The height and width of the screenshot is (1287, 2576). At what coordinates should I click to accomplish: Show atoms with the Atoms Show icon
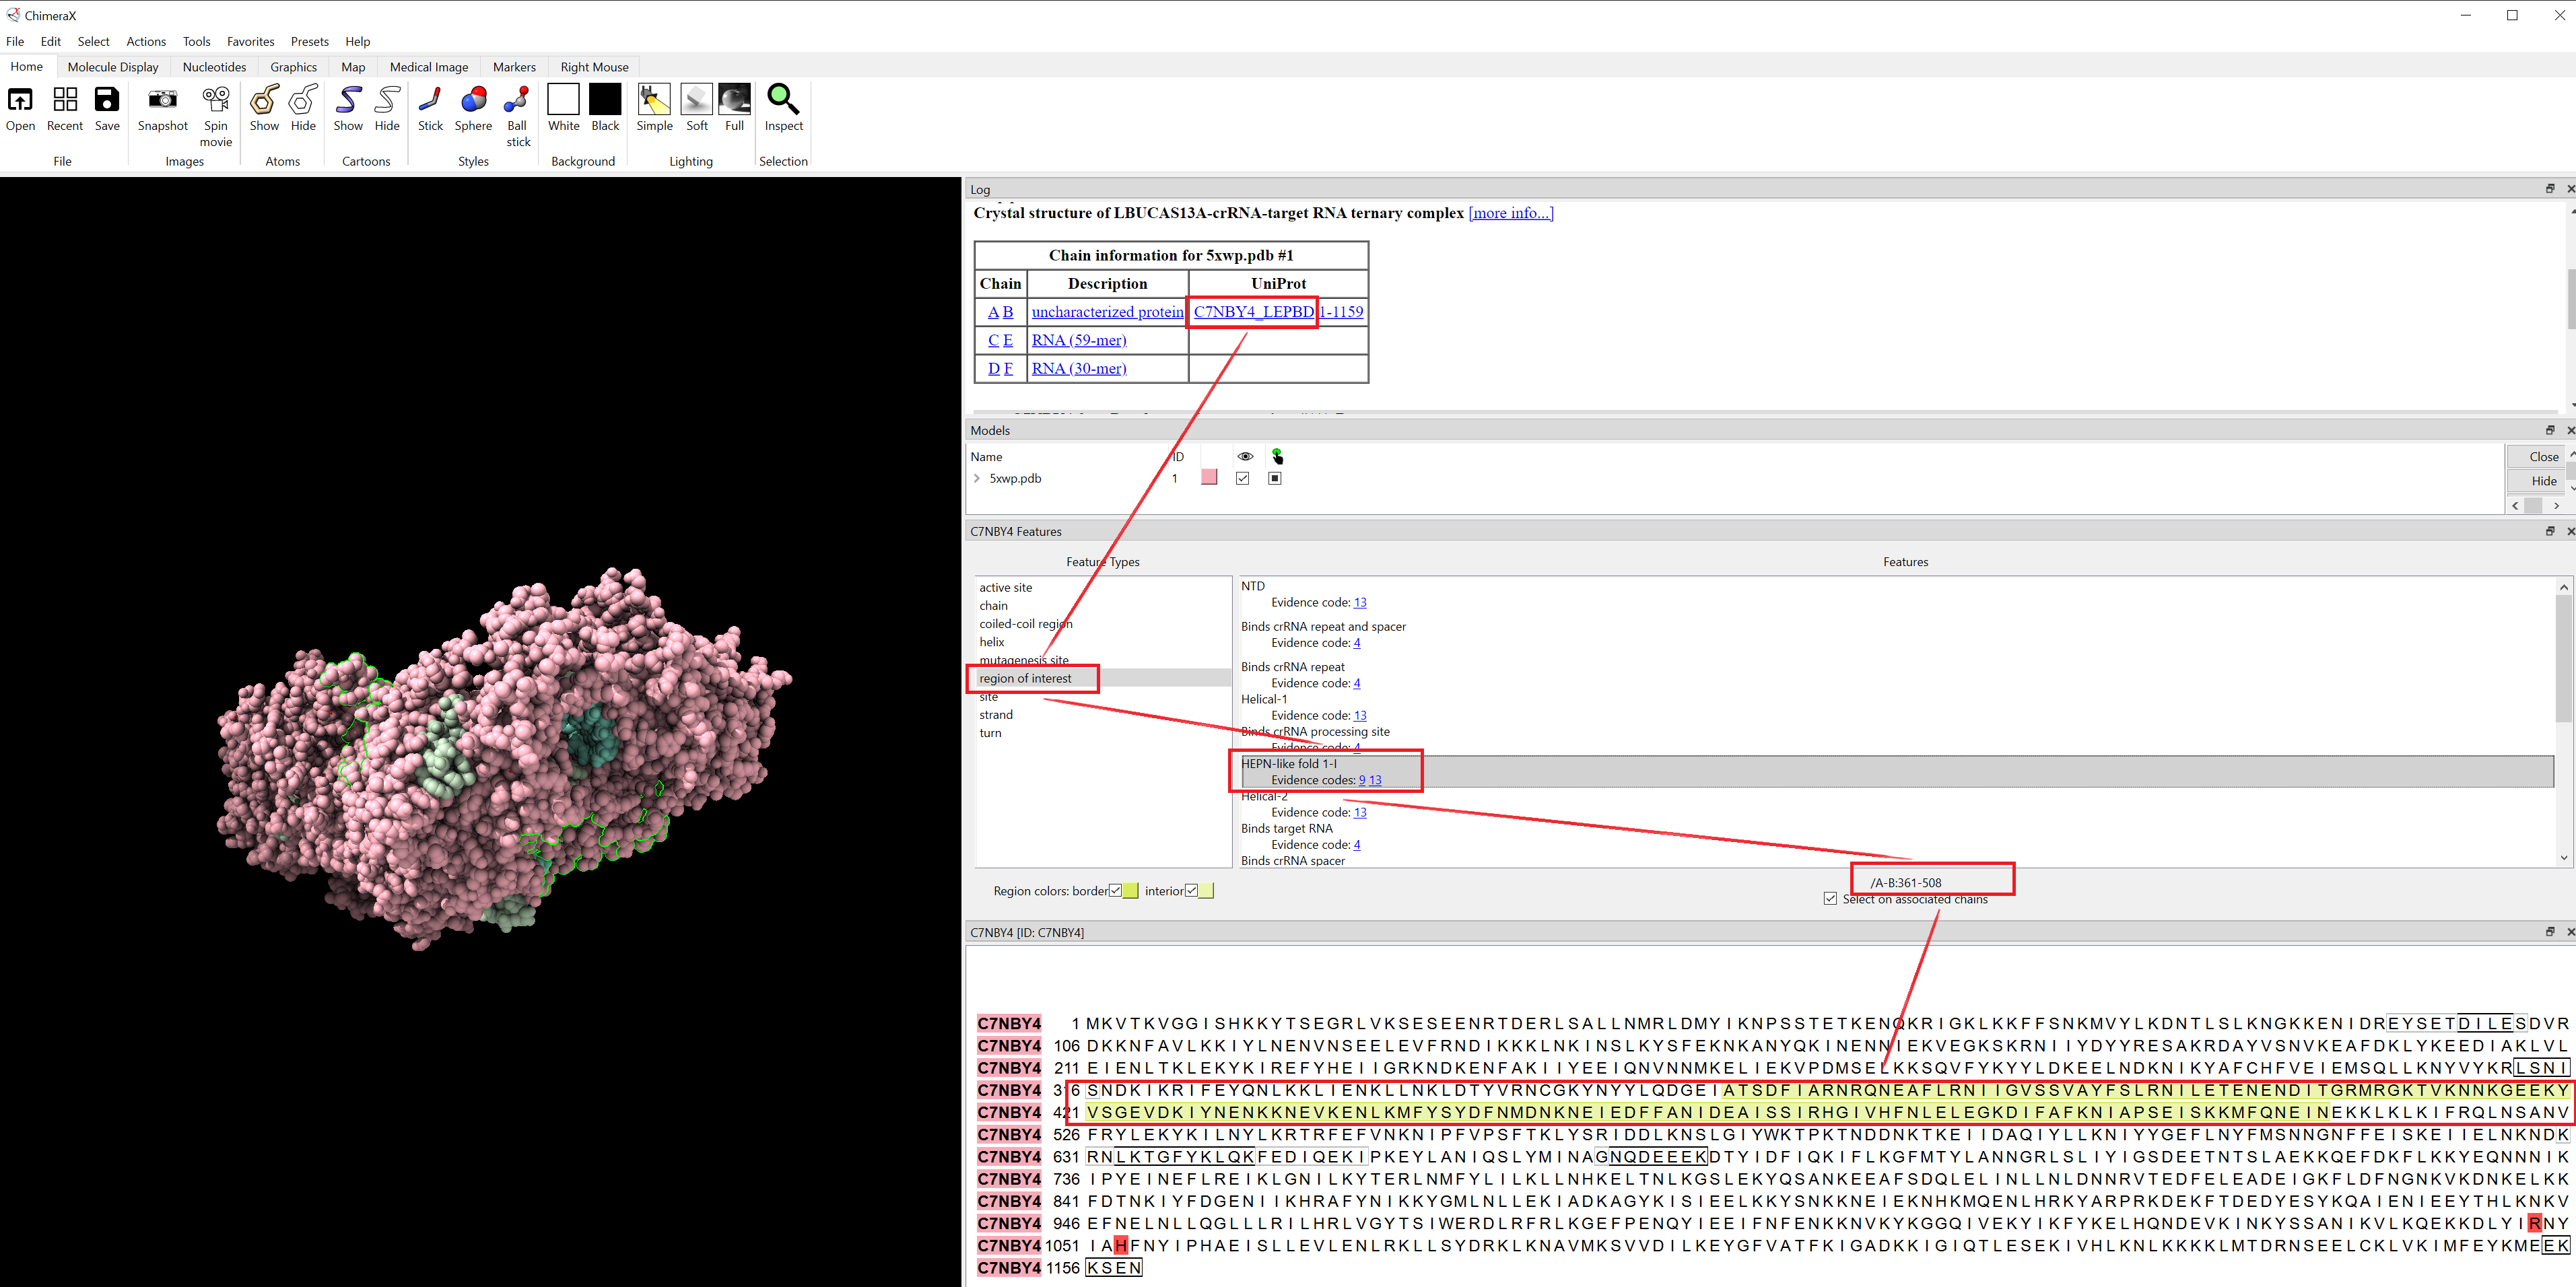tap(264, 99)
